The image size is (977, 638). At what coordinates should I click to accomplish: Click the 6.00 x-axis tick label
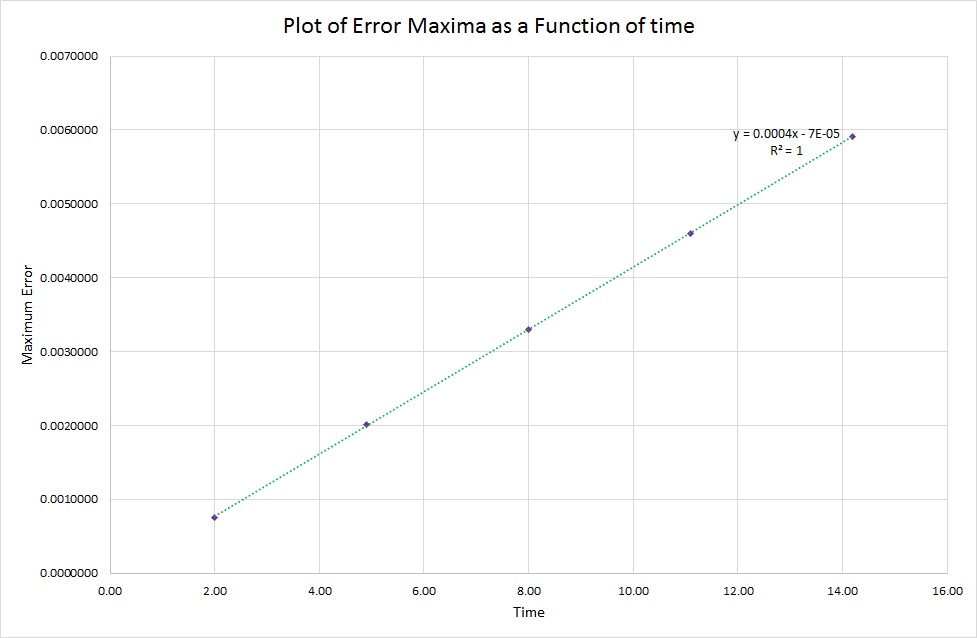(424, 591)
